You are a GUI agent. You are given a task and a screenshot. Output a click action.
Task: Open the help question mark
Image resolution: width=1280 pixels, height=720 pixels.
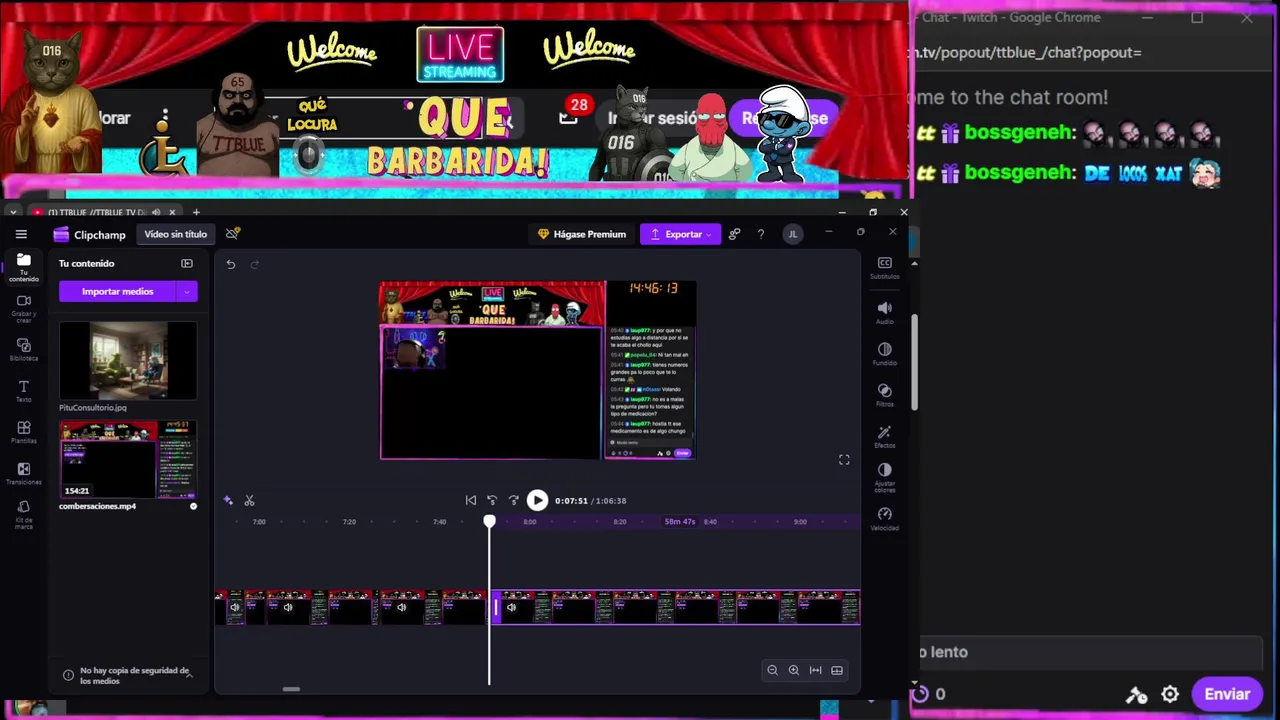pos(760,234)
